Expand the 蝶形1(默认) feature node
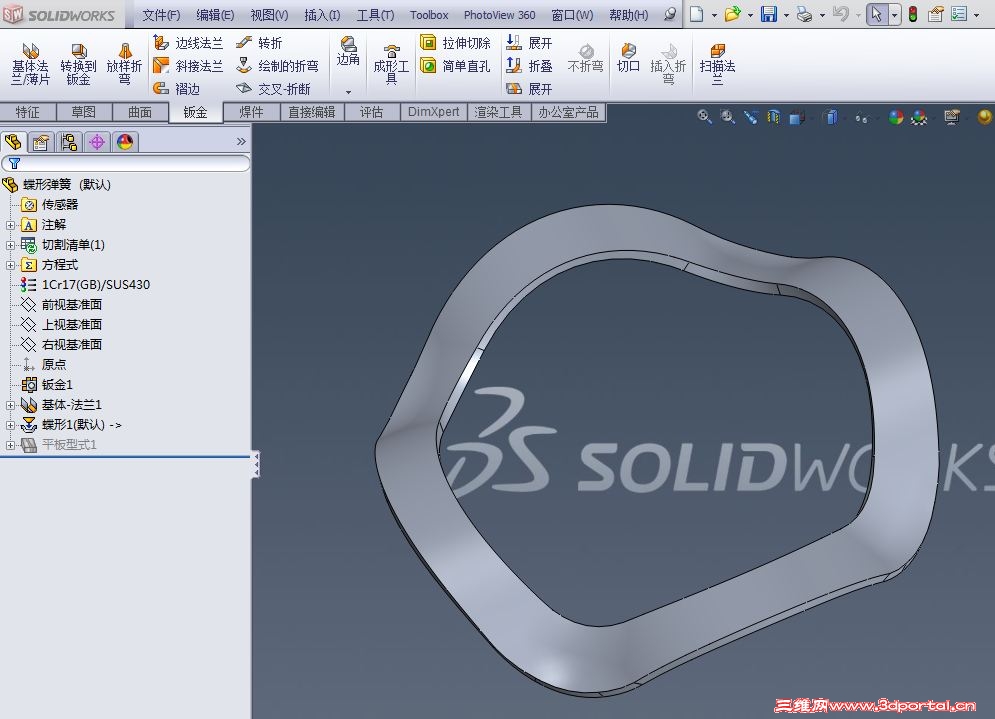995x719 pixels. [x=10, y=425]
